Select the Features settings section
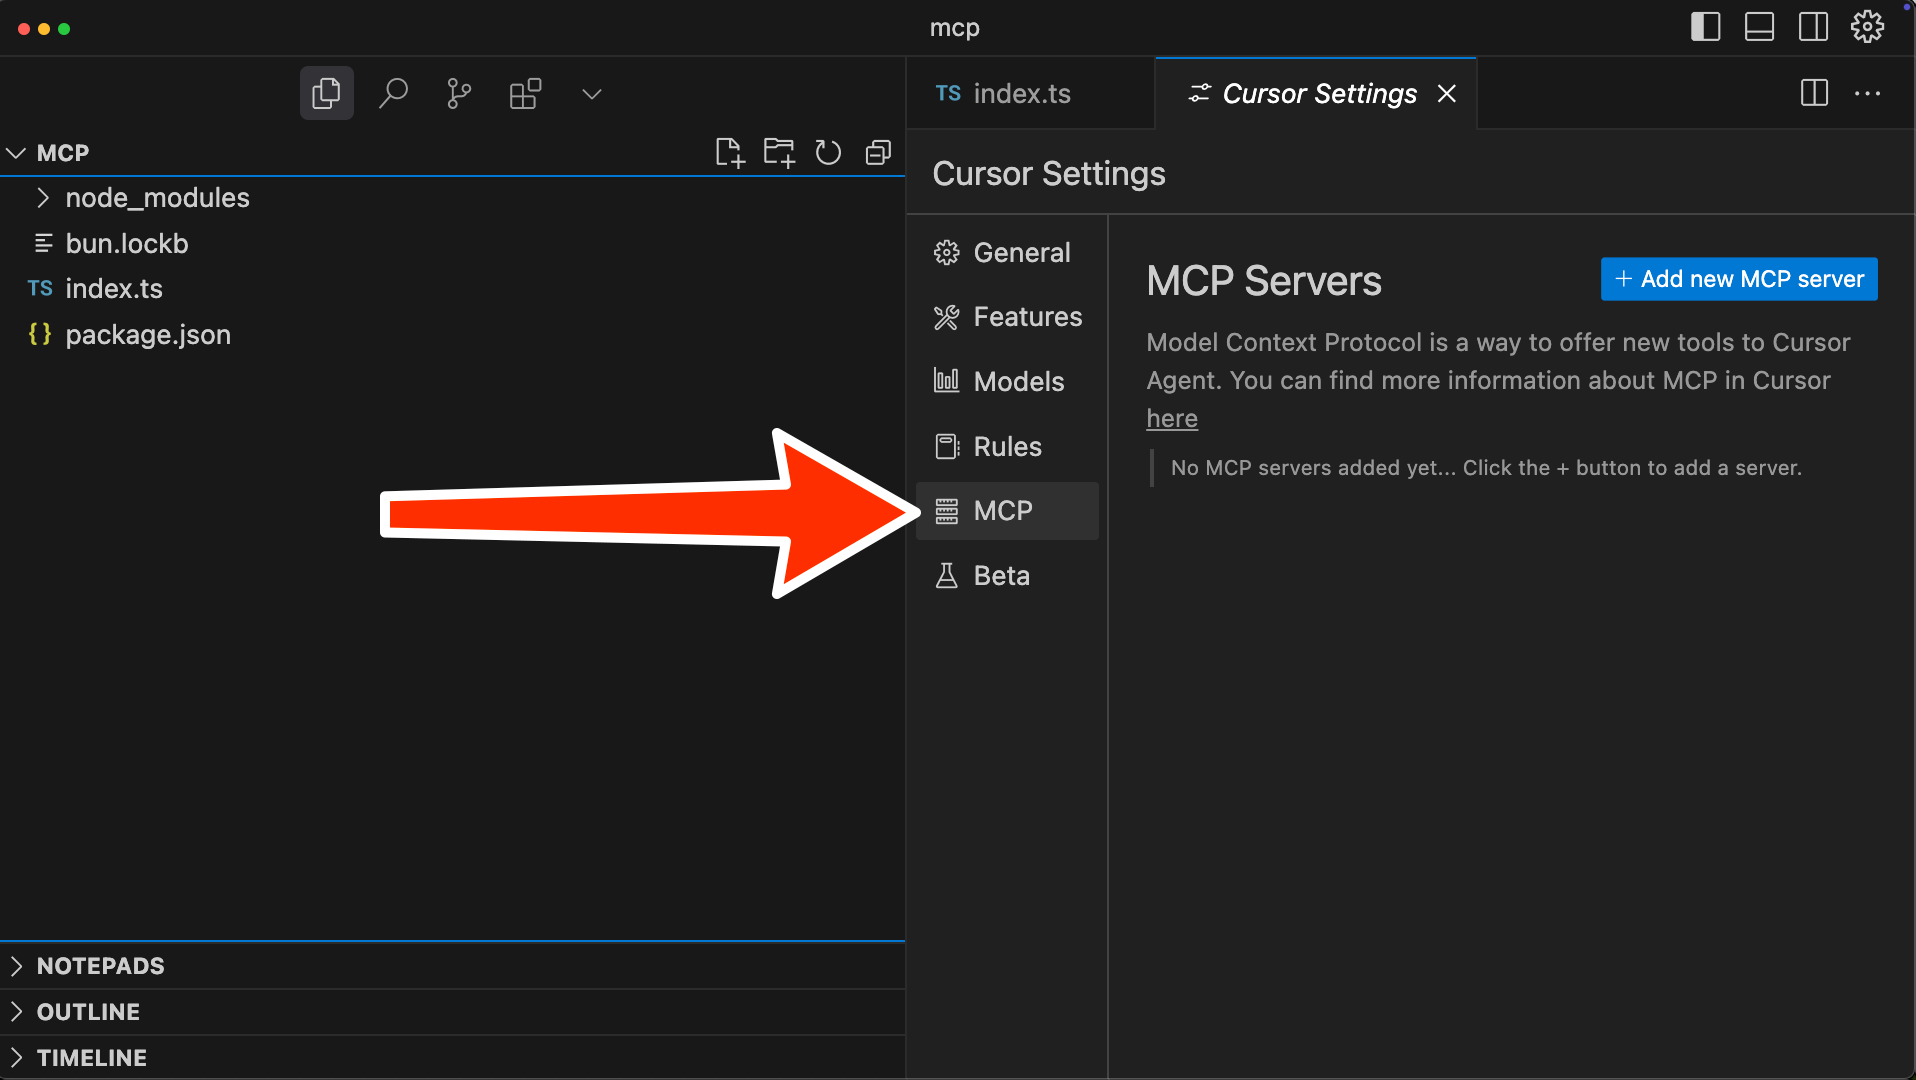This screenshot has width=1916, height=1080. [x=1027, y=317]
